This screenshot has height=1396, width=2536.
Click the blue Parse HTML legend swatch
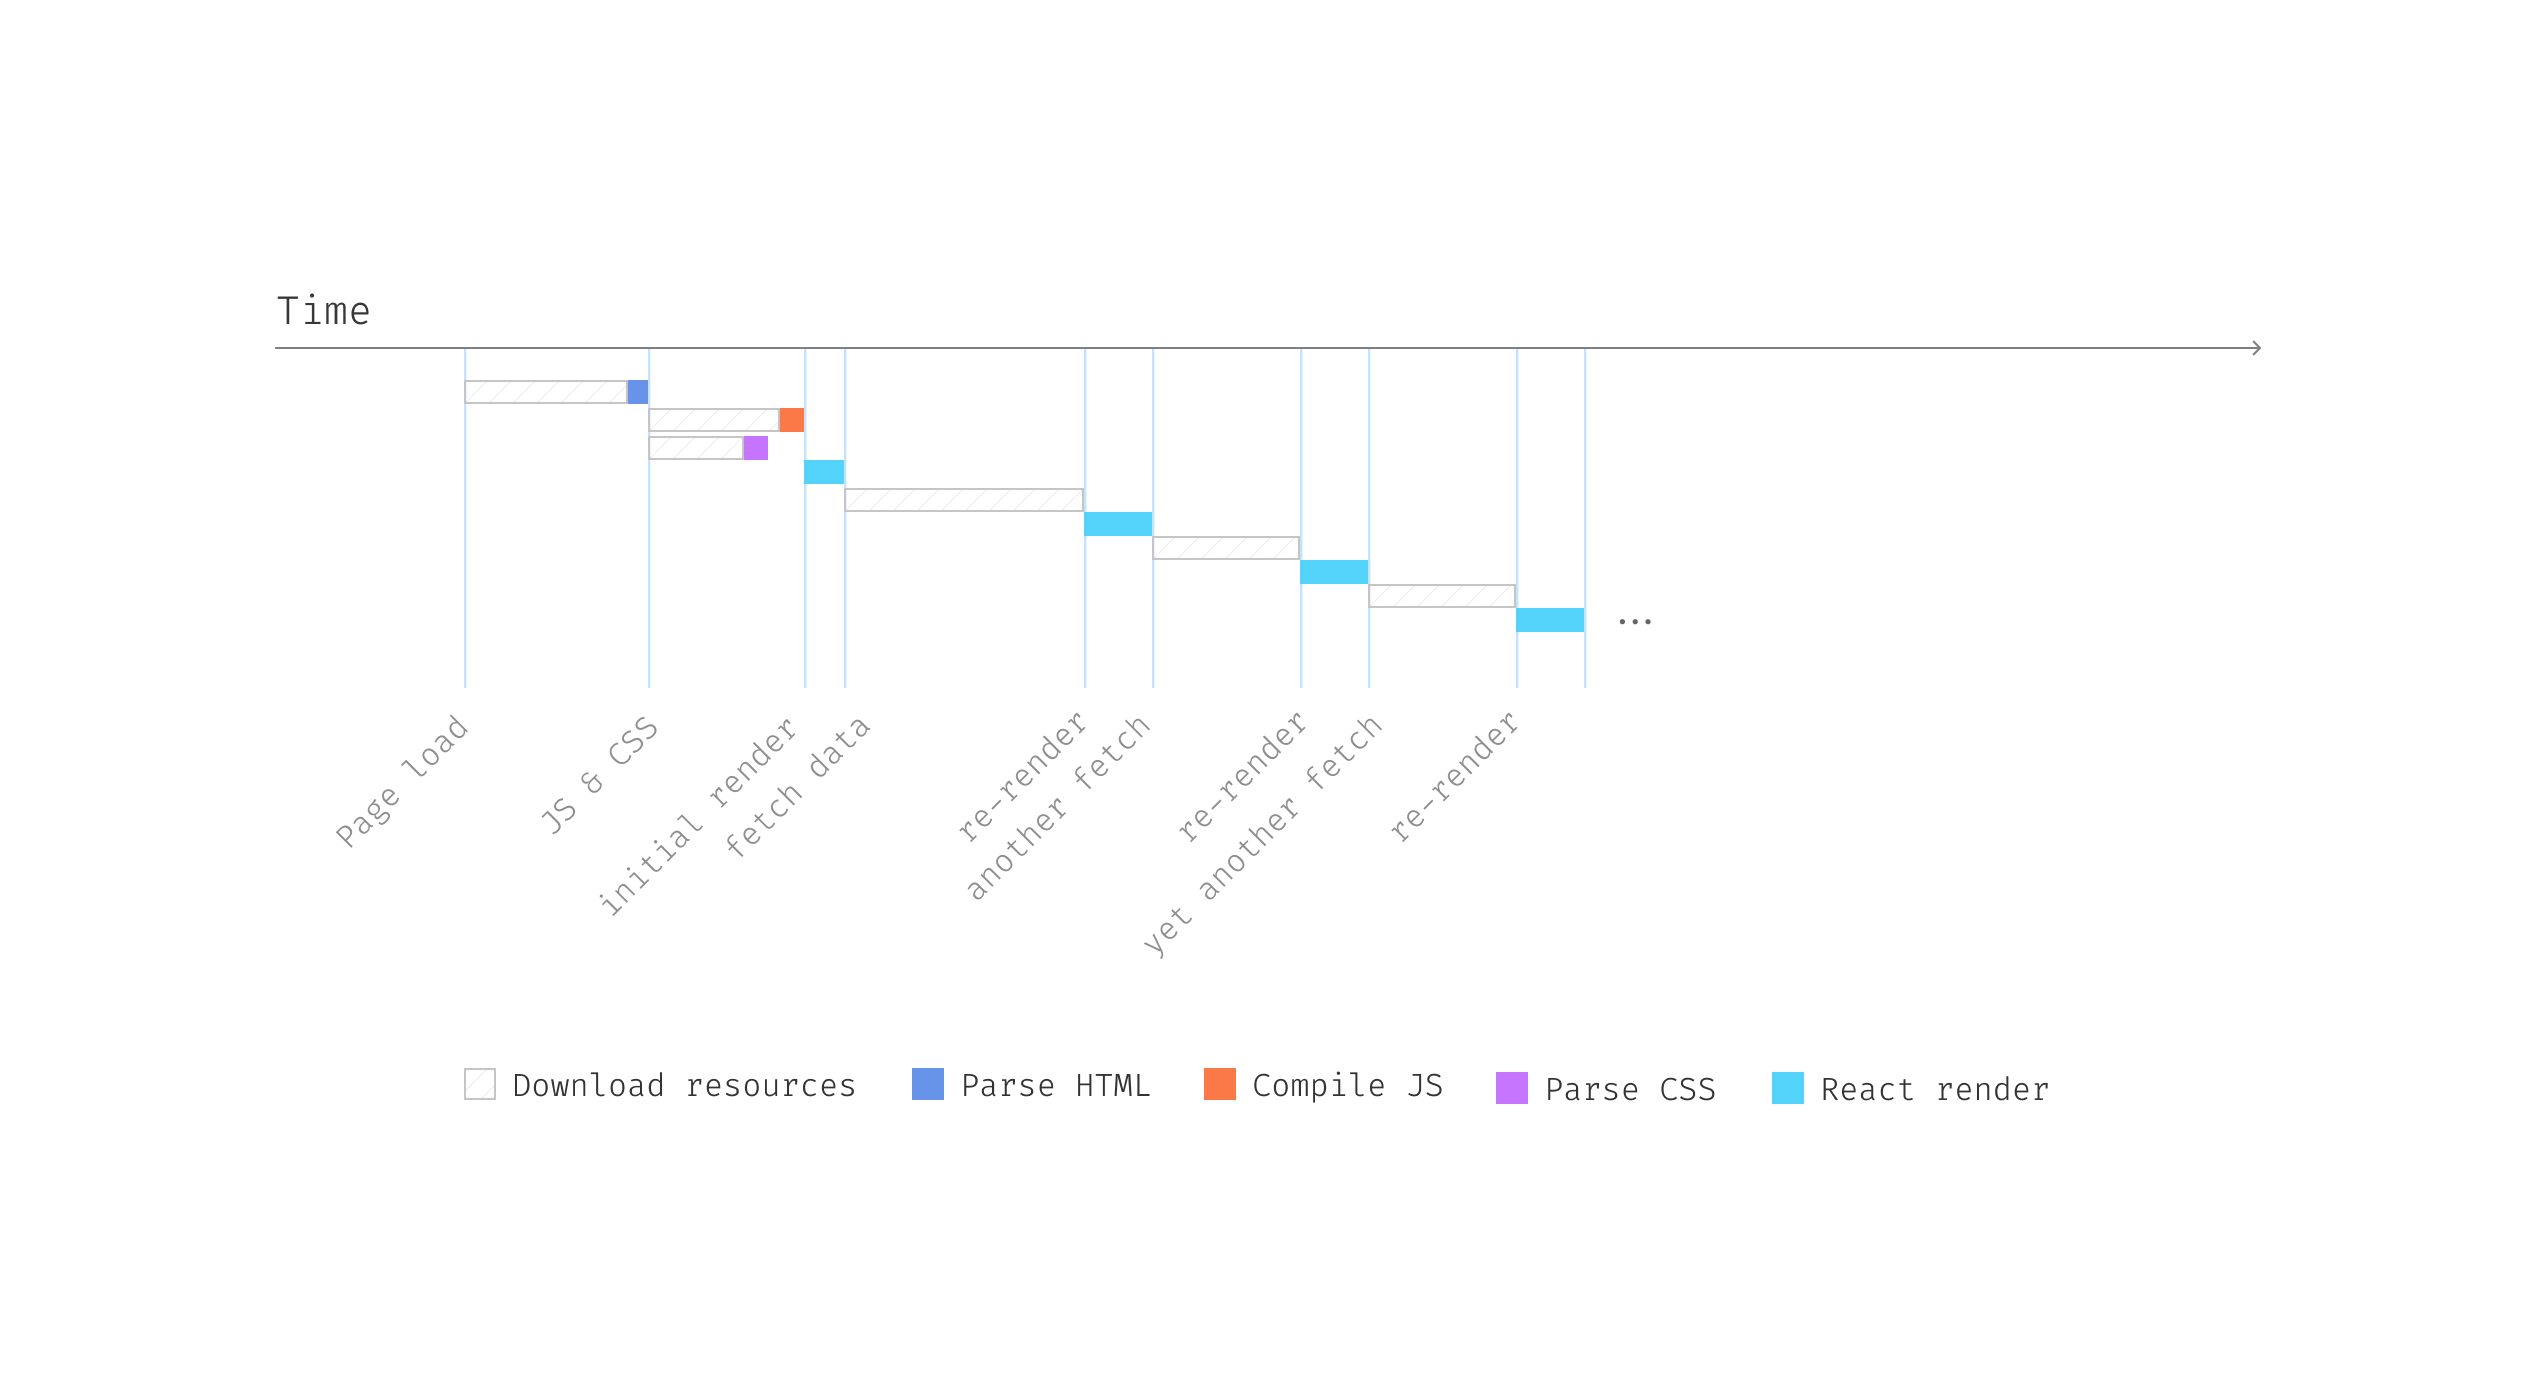click(927, 1084)
